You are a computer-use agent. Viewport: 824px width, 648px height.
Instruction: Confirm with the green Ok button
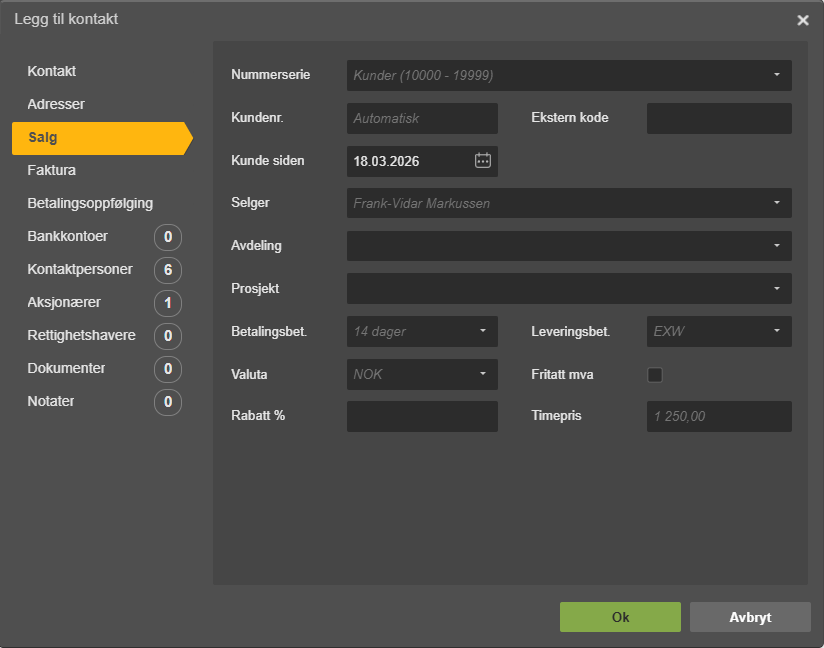tap(620, 617)
